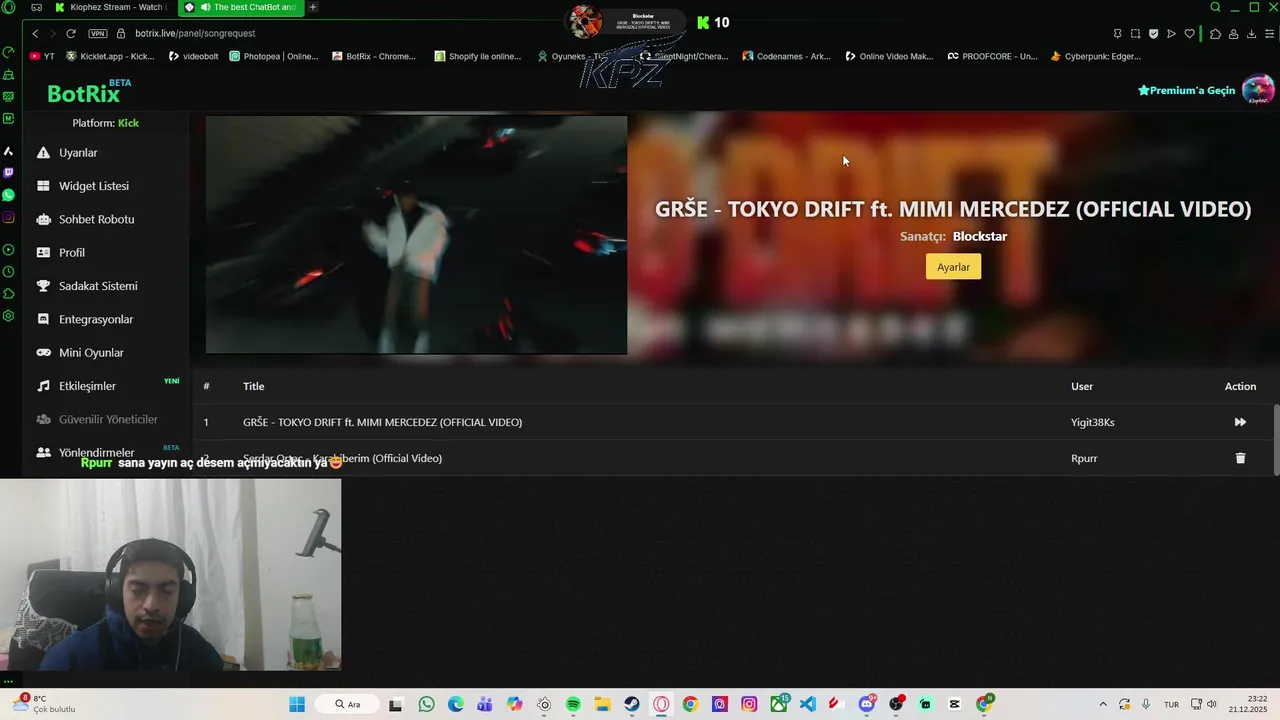Open browser search icon in title bar
Image resolution: width=1280 pixels, height=720 pixels.
click(1215, 7)
